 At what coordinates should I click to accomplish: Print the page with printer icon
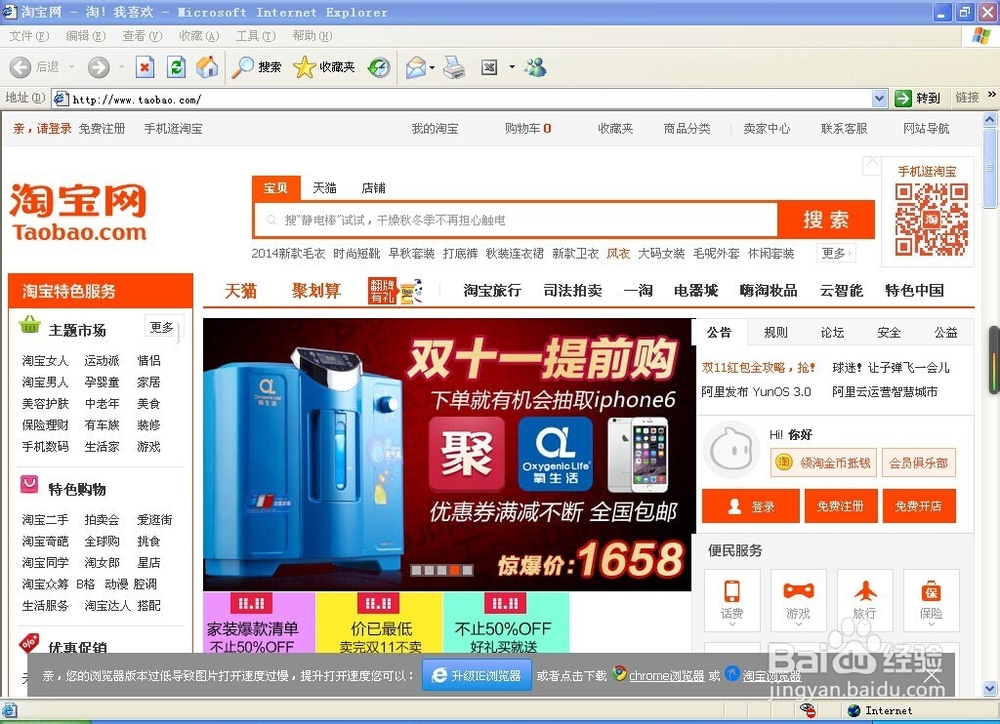(x=454, y=67)
